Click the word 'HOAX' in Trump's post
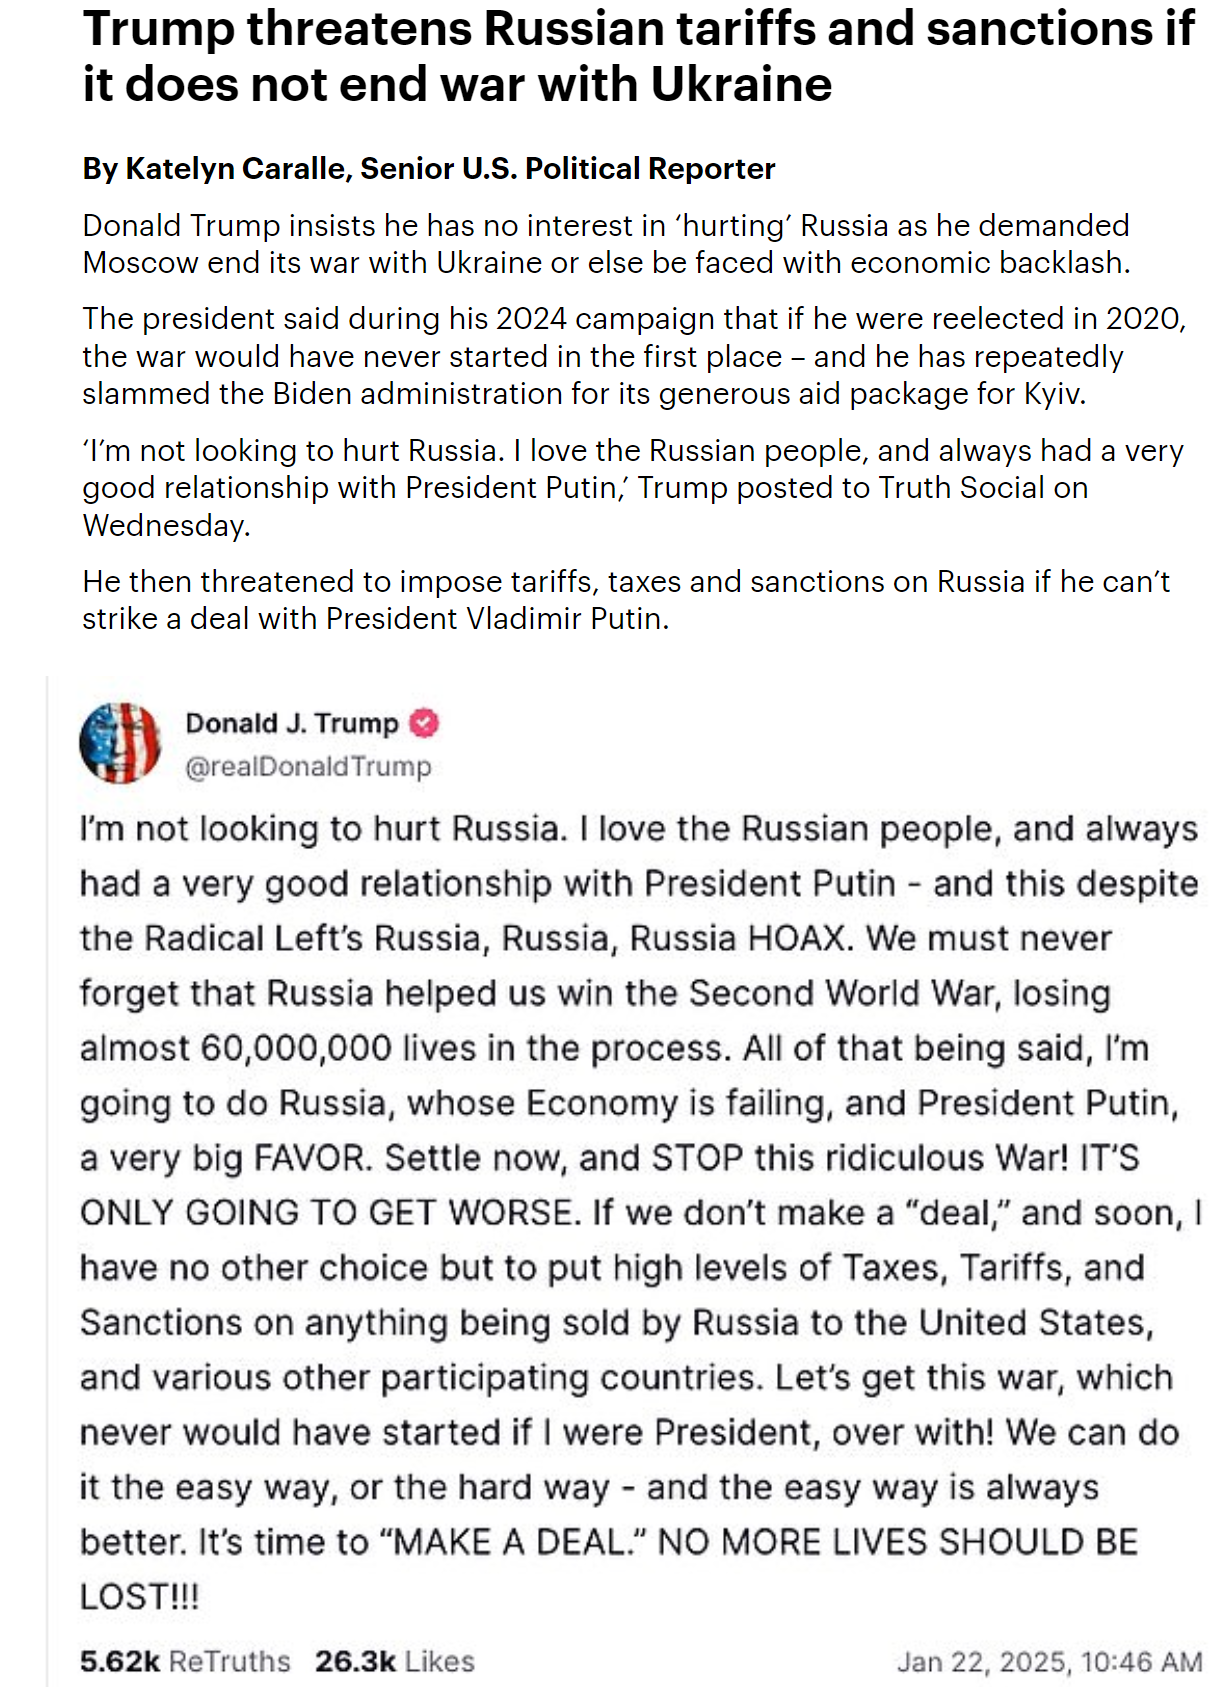The height and width of the screenshot is (1687, 1211). [800, 939]
